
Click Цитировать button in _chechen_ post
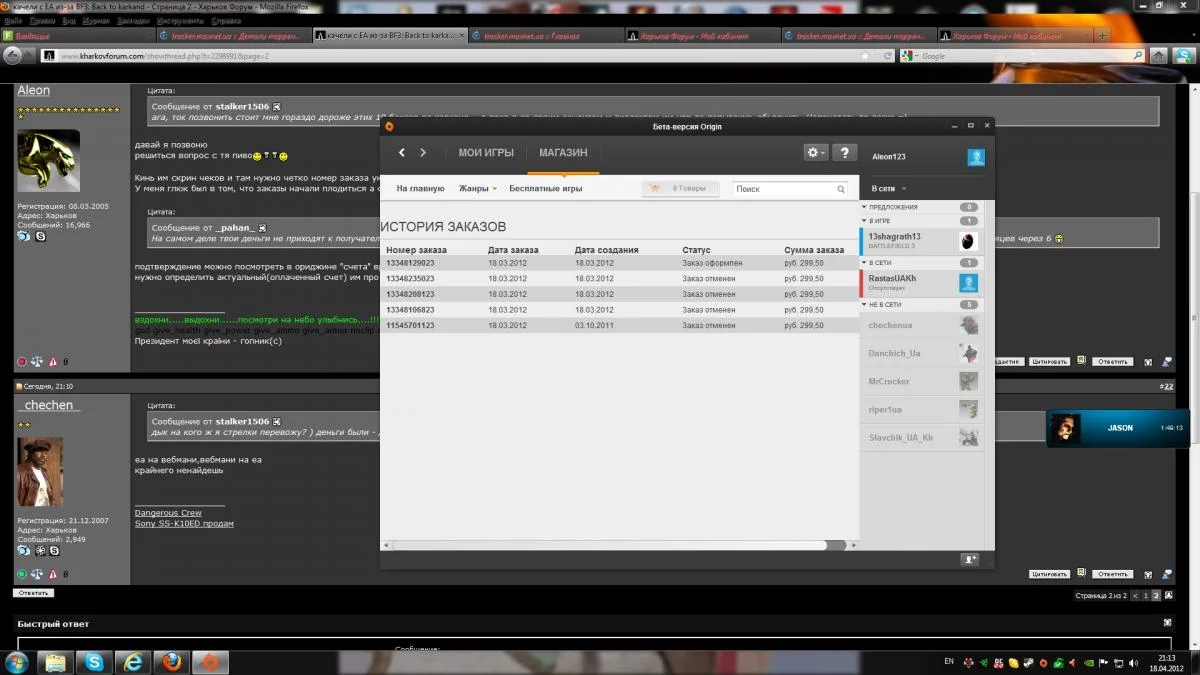pyautogui.click(x=1049, y=574)
